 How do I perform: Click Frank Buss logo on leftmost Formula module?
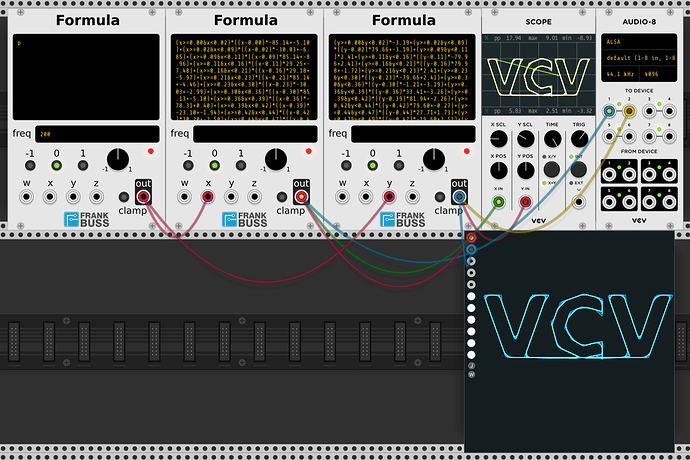[87, 219]
